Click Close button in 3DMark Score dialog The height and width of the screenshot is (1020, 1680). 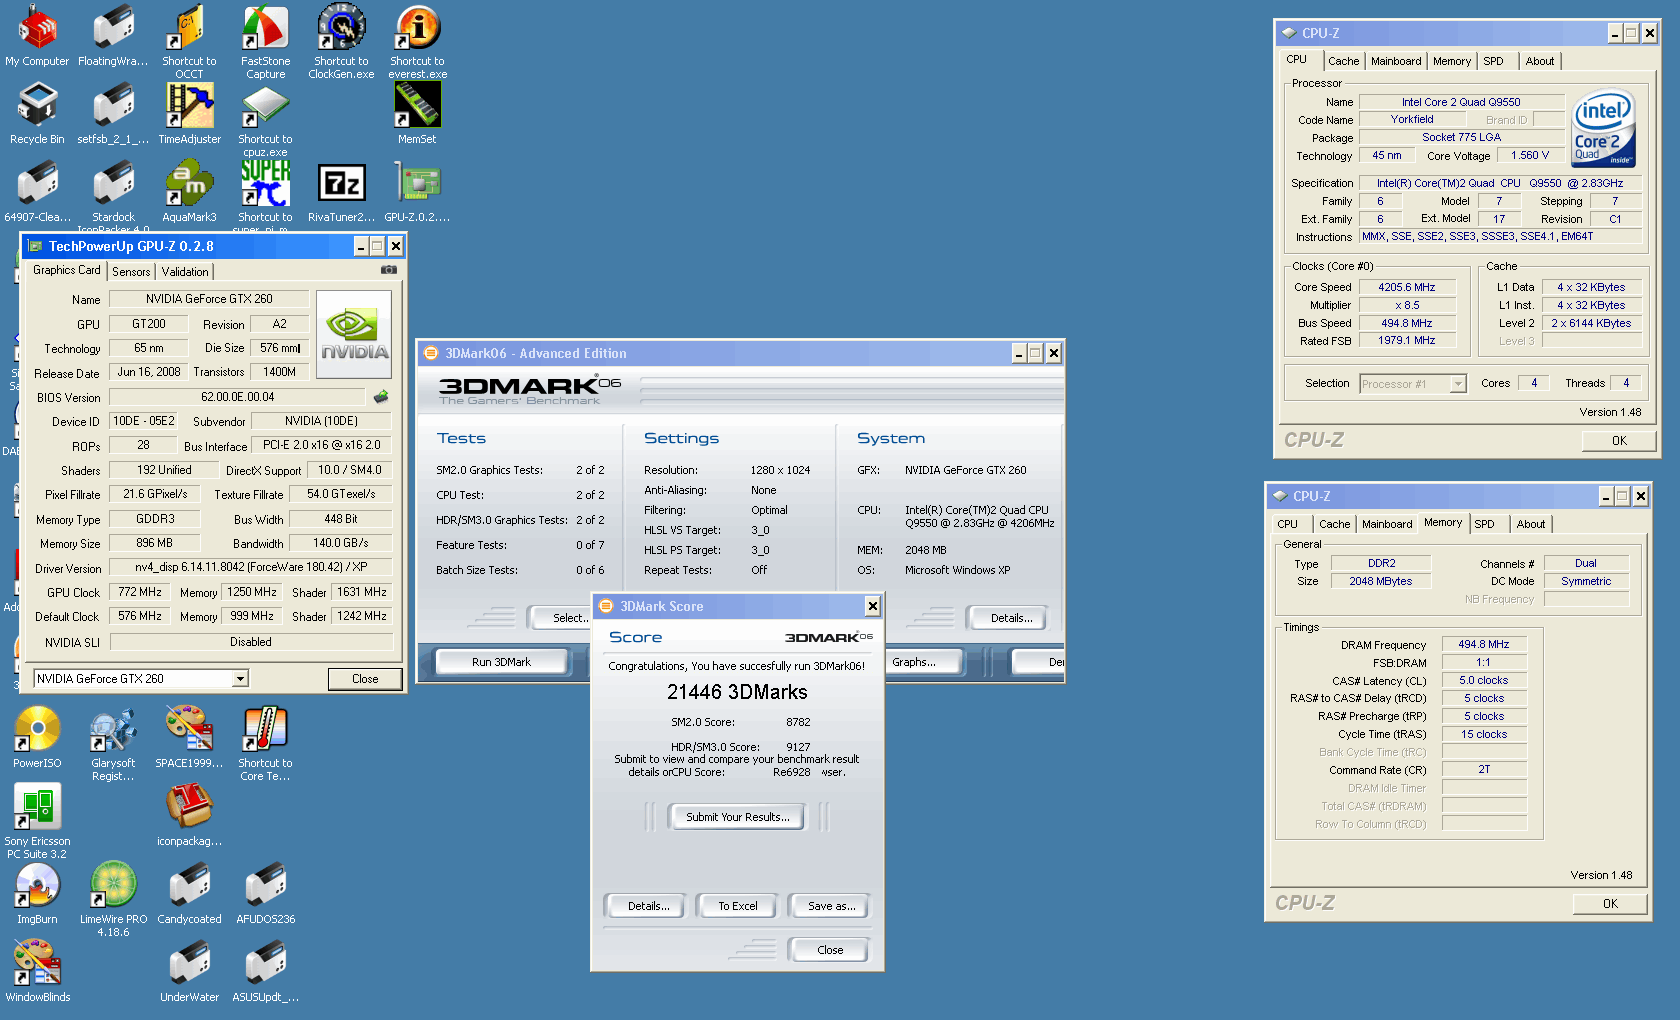click(x=830, y=950)
